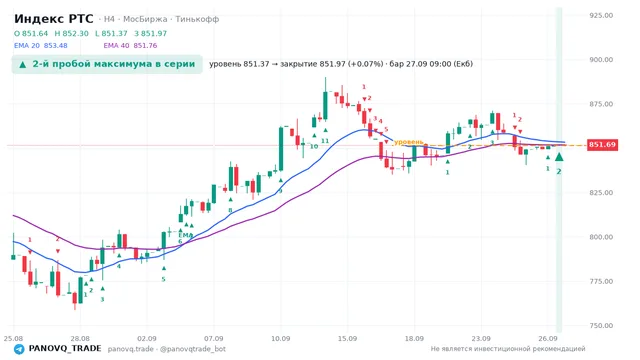Click the close value '3 851.97'
The width and height of the screenshot is (640, 360).
click(151, 33)
